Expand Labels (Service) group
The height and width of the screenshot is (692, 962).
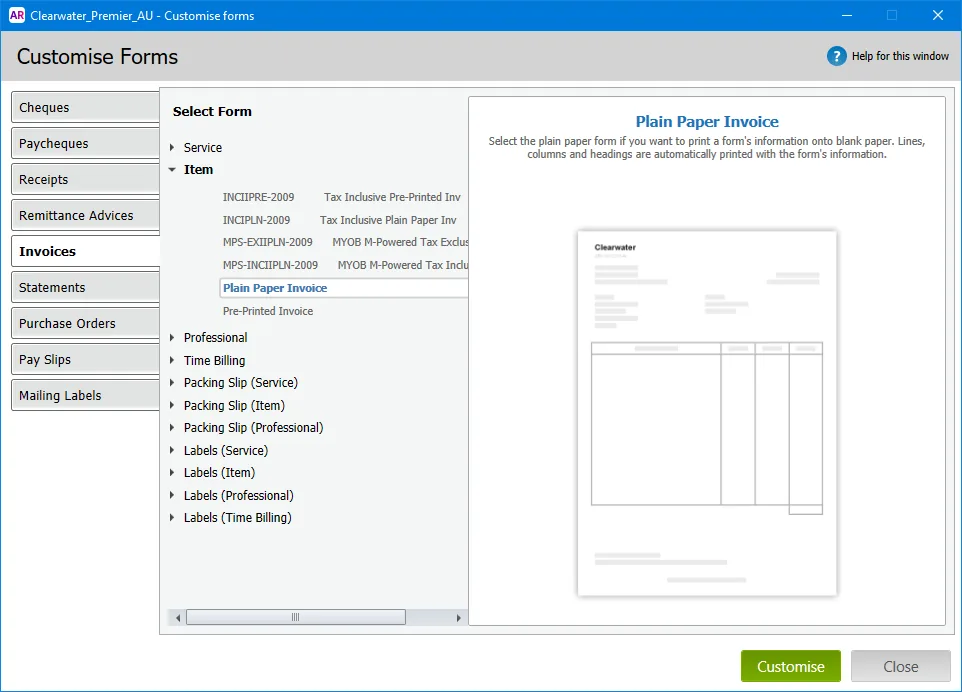point(172,450)
